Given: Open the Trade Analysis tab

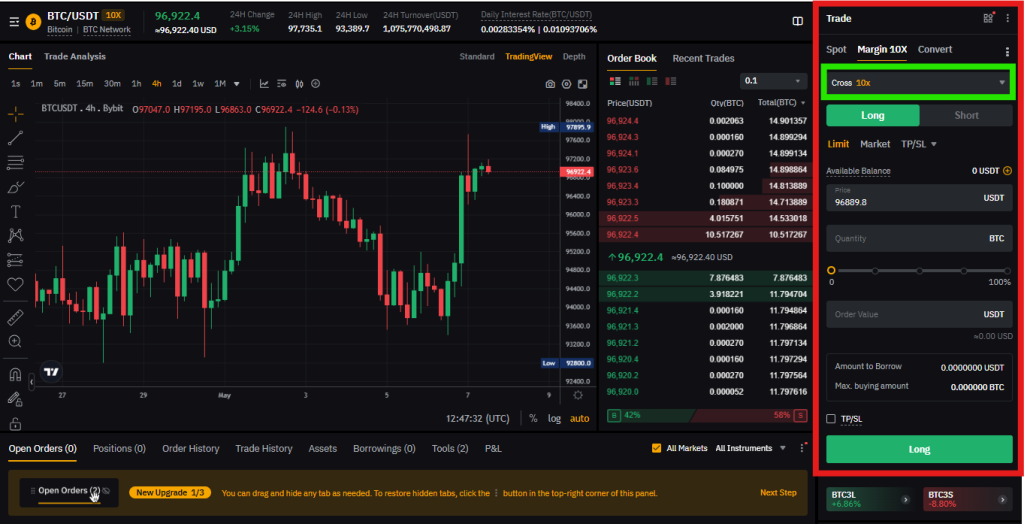Looking at the screenshot, I should pos(74,57).
